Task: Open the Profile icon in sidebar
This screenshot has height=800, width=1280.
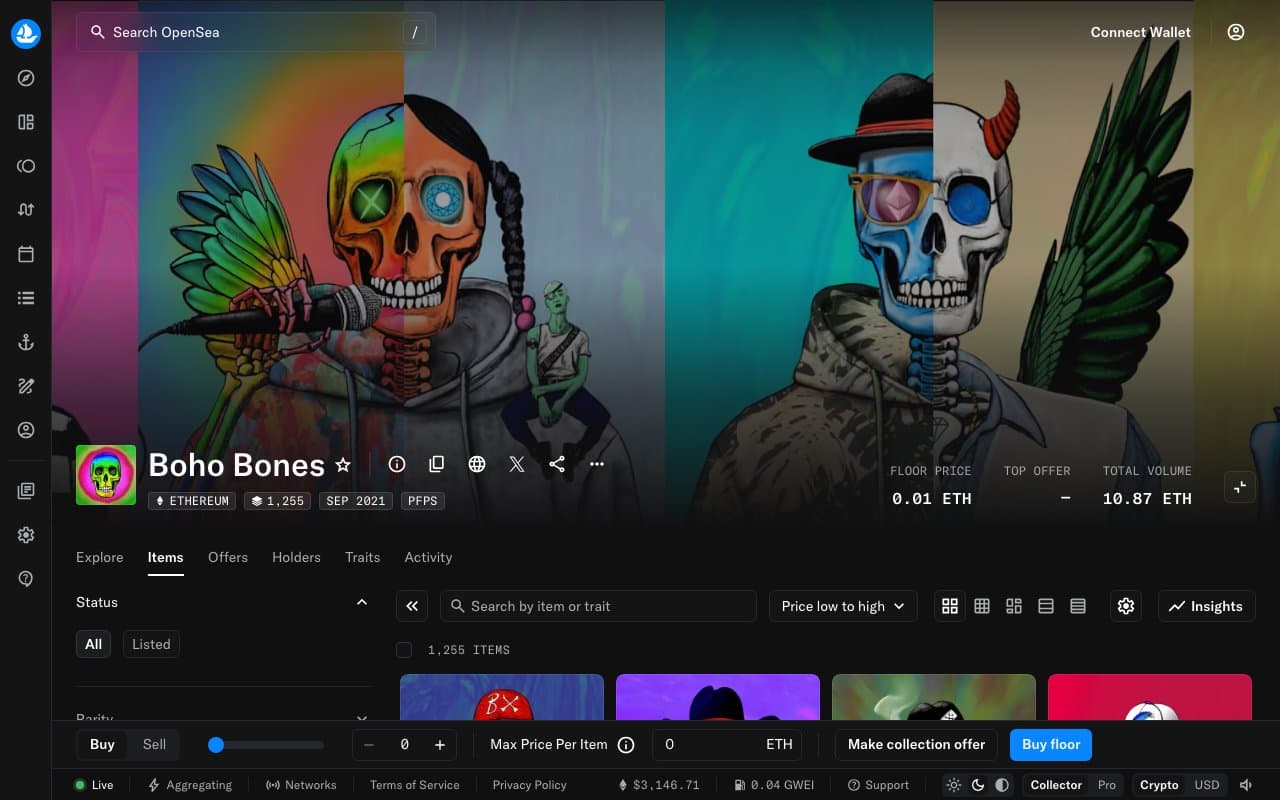Action: point(26,430)
